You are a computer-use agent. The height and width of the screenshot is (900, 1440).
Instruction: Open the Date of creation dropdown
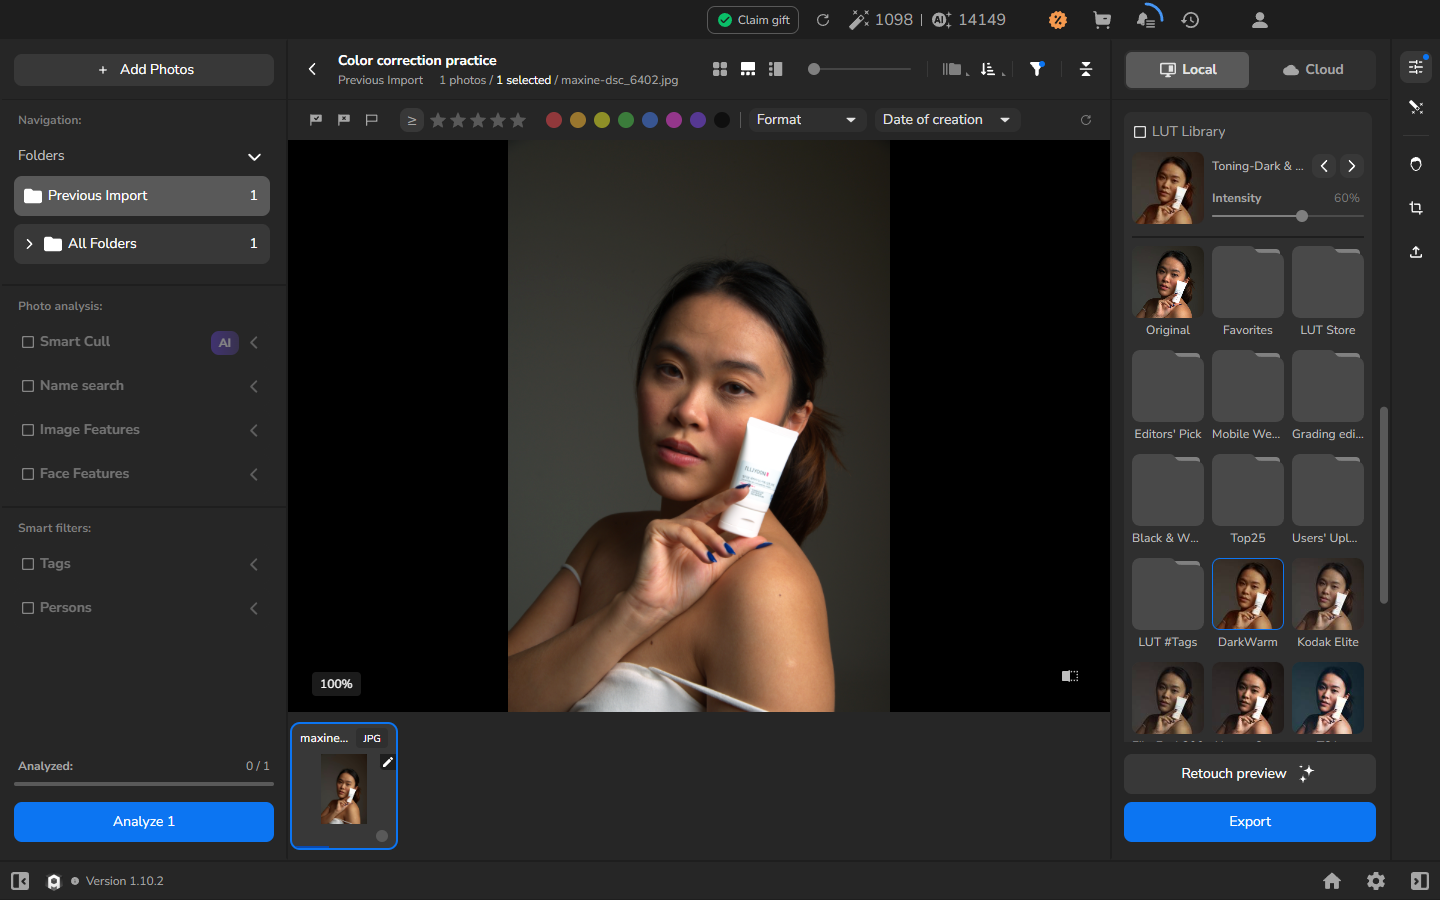click(x=947, y=120)
